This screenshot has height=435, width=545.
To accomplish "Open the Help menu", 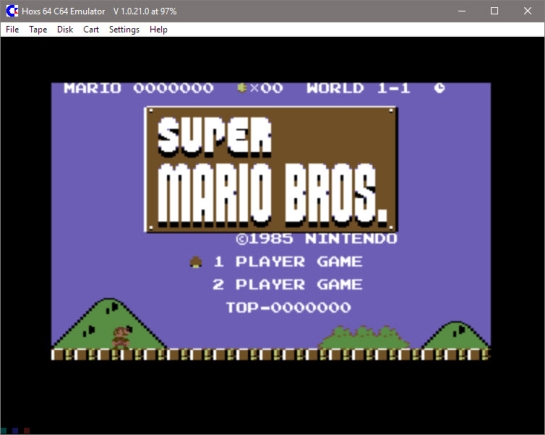I will click(158, 30).
